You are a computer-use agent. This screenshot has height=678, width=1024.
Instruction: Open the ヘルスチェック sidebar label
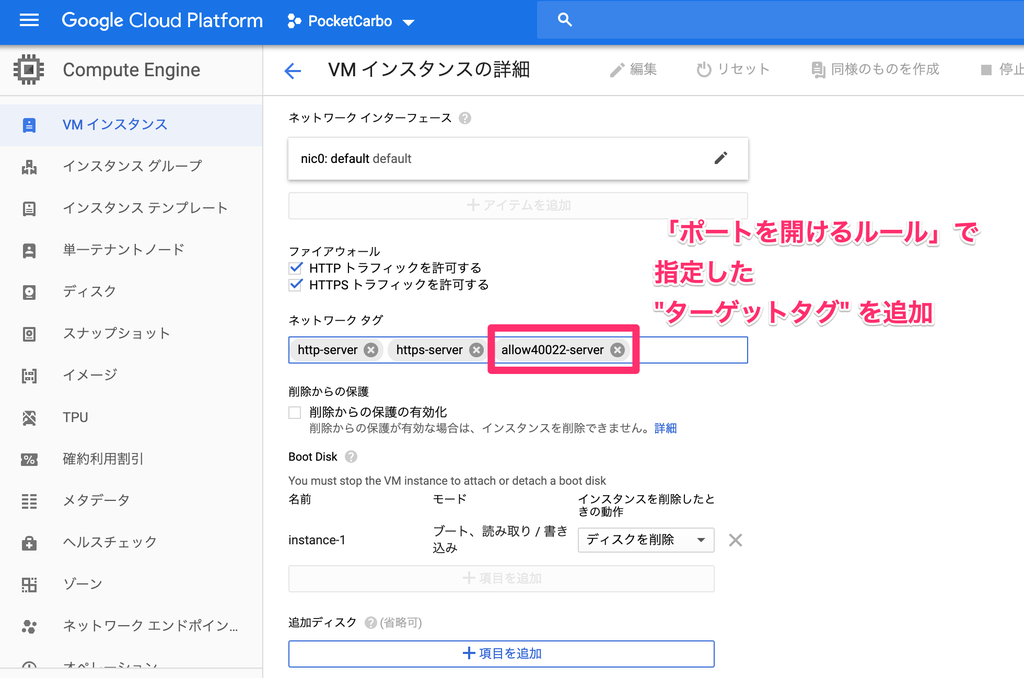110,542
